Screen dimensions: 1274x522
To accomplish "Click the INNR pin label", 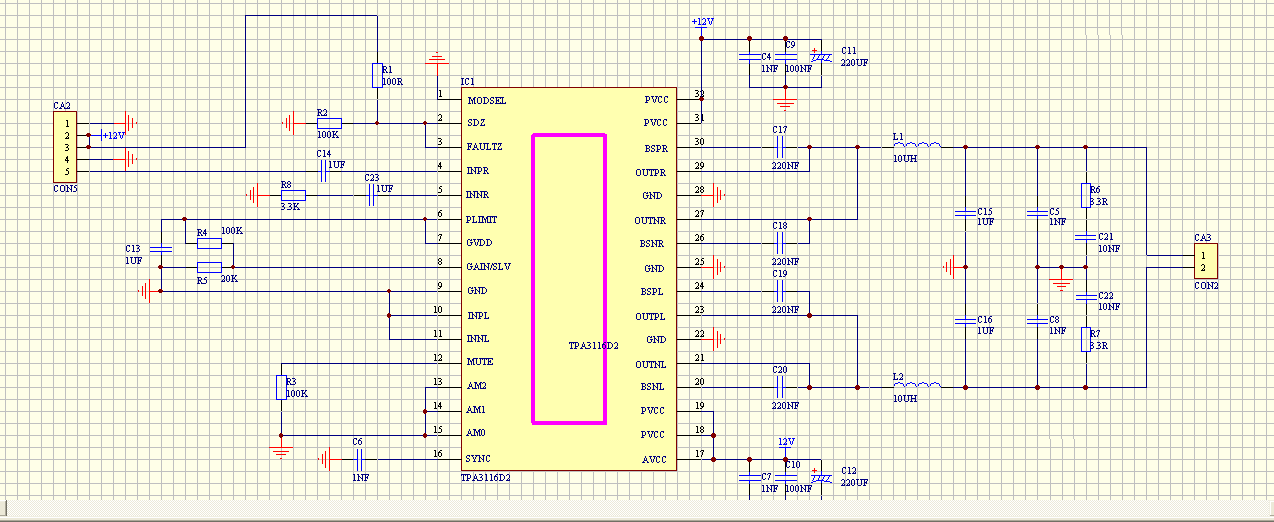I will [479, 195].
